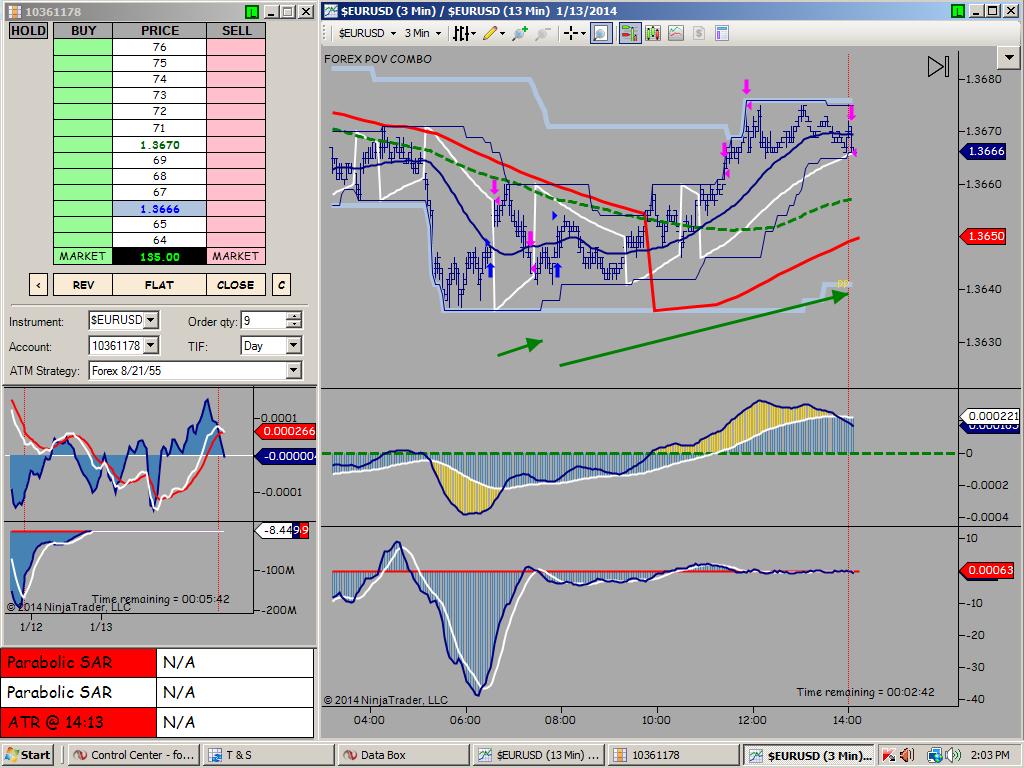Click the left arrow button beside REV
Screen dimensions: 1024x768
(x=39, y=285)
